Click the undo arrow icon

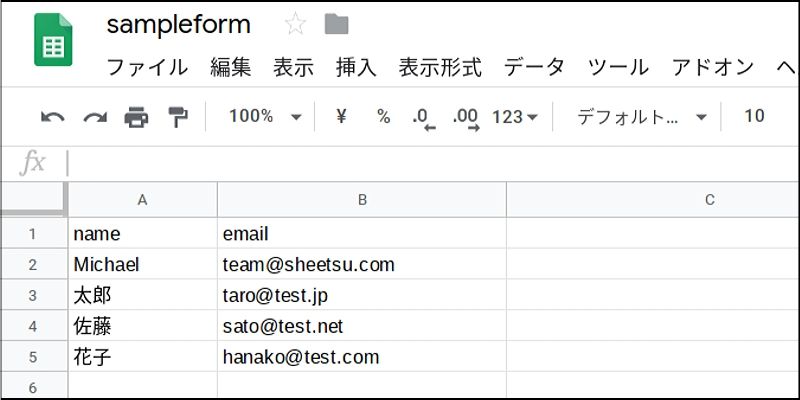pos(53,118)
